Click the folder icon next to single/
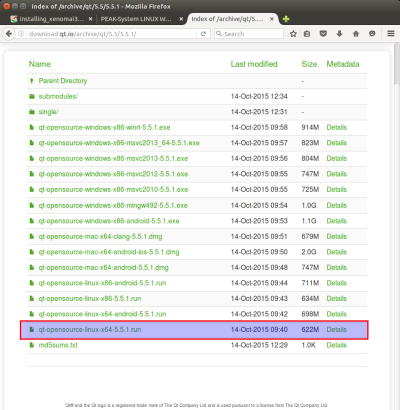This screenshot has height=410, width=400. (32, 112)
